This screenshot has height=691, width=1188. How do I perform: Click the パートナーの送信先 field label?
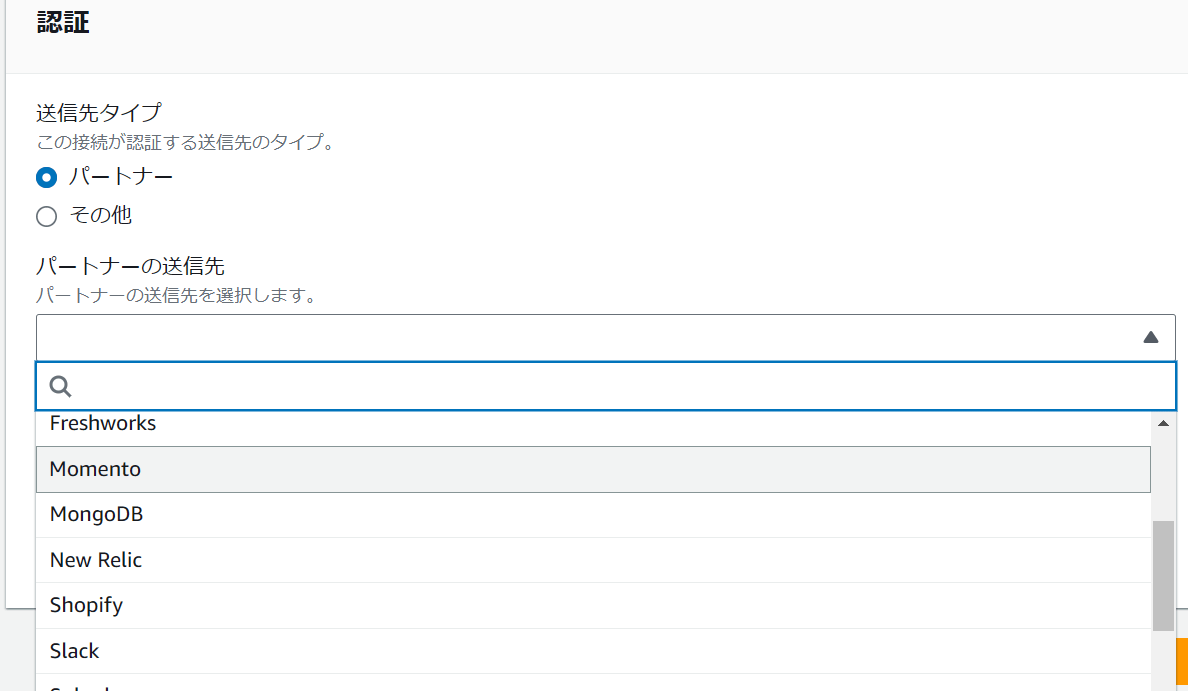click(130, 266)
